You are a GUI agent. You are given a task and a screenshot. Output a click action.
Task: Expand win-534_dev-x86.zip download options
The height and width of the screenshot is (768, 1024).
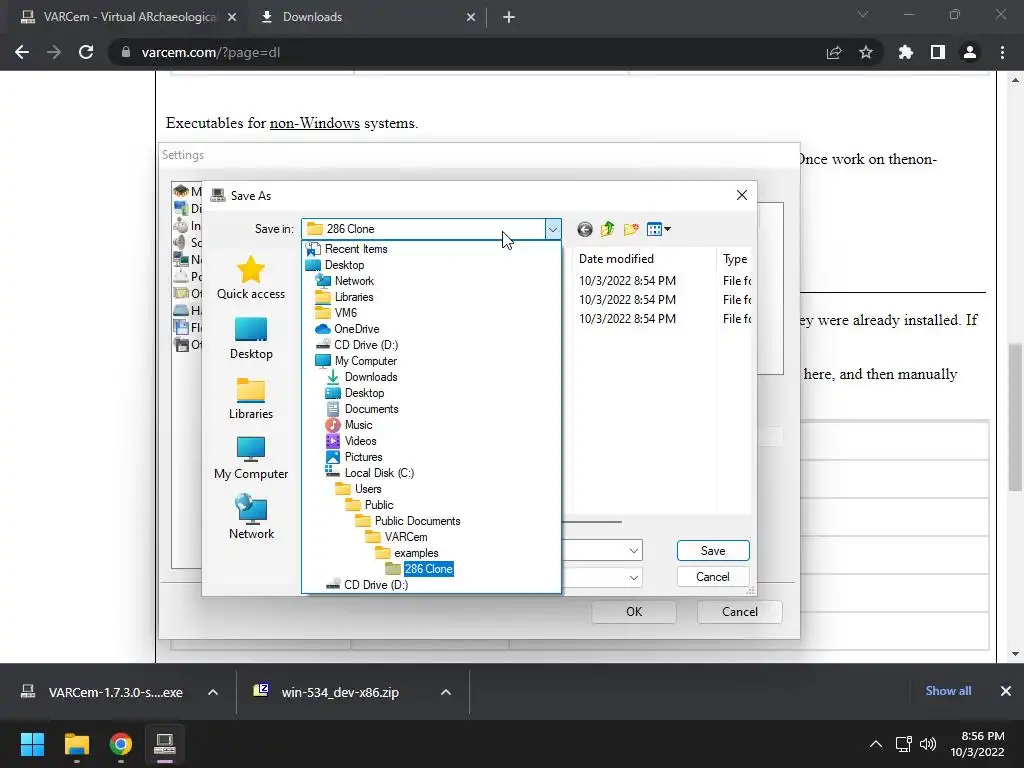[x=445, y=692]
